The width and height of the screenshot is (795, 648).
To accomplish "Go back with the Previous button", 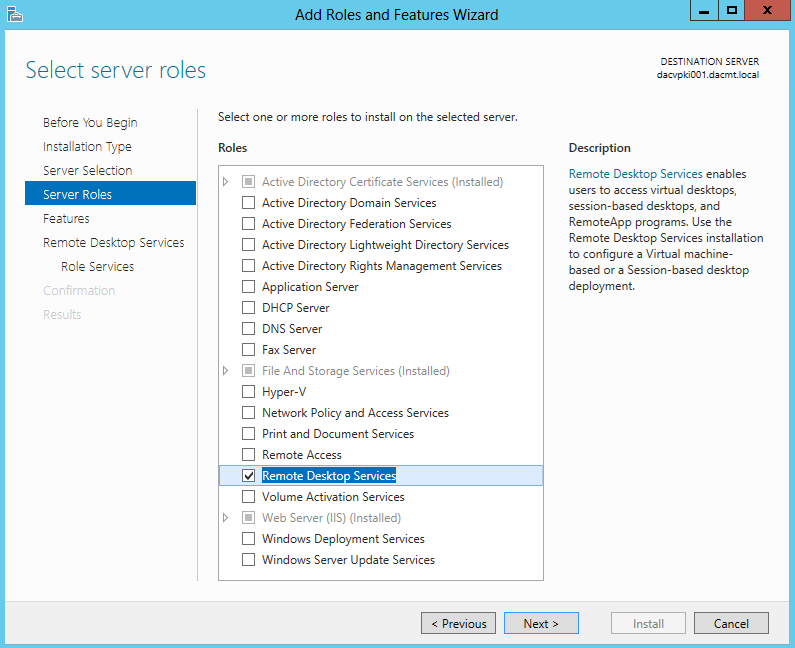I will [458, 623].
